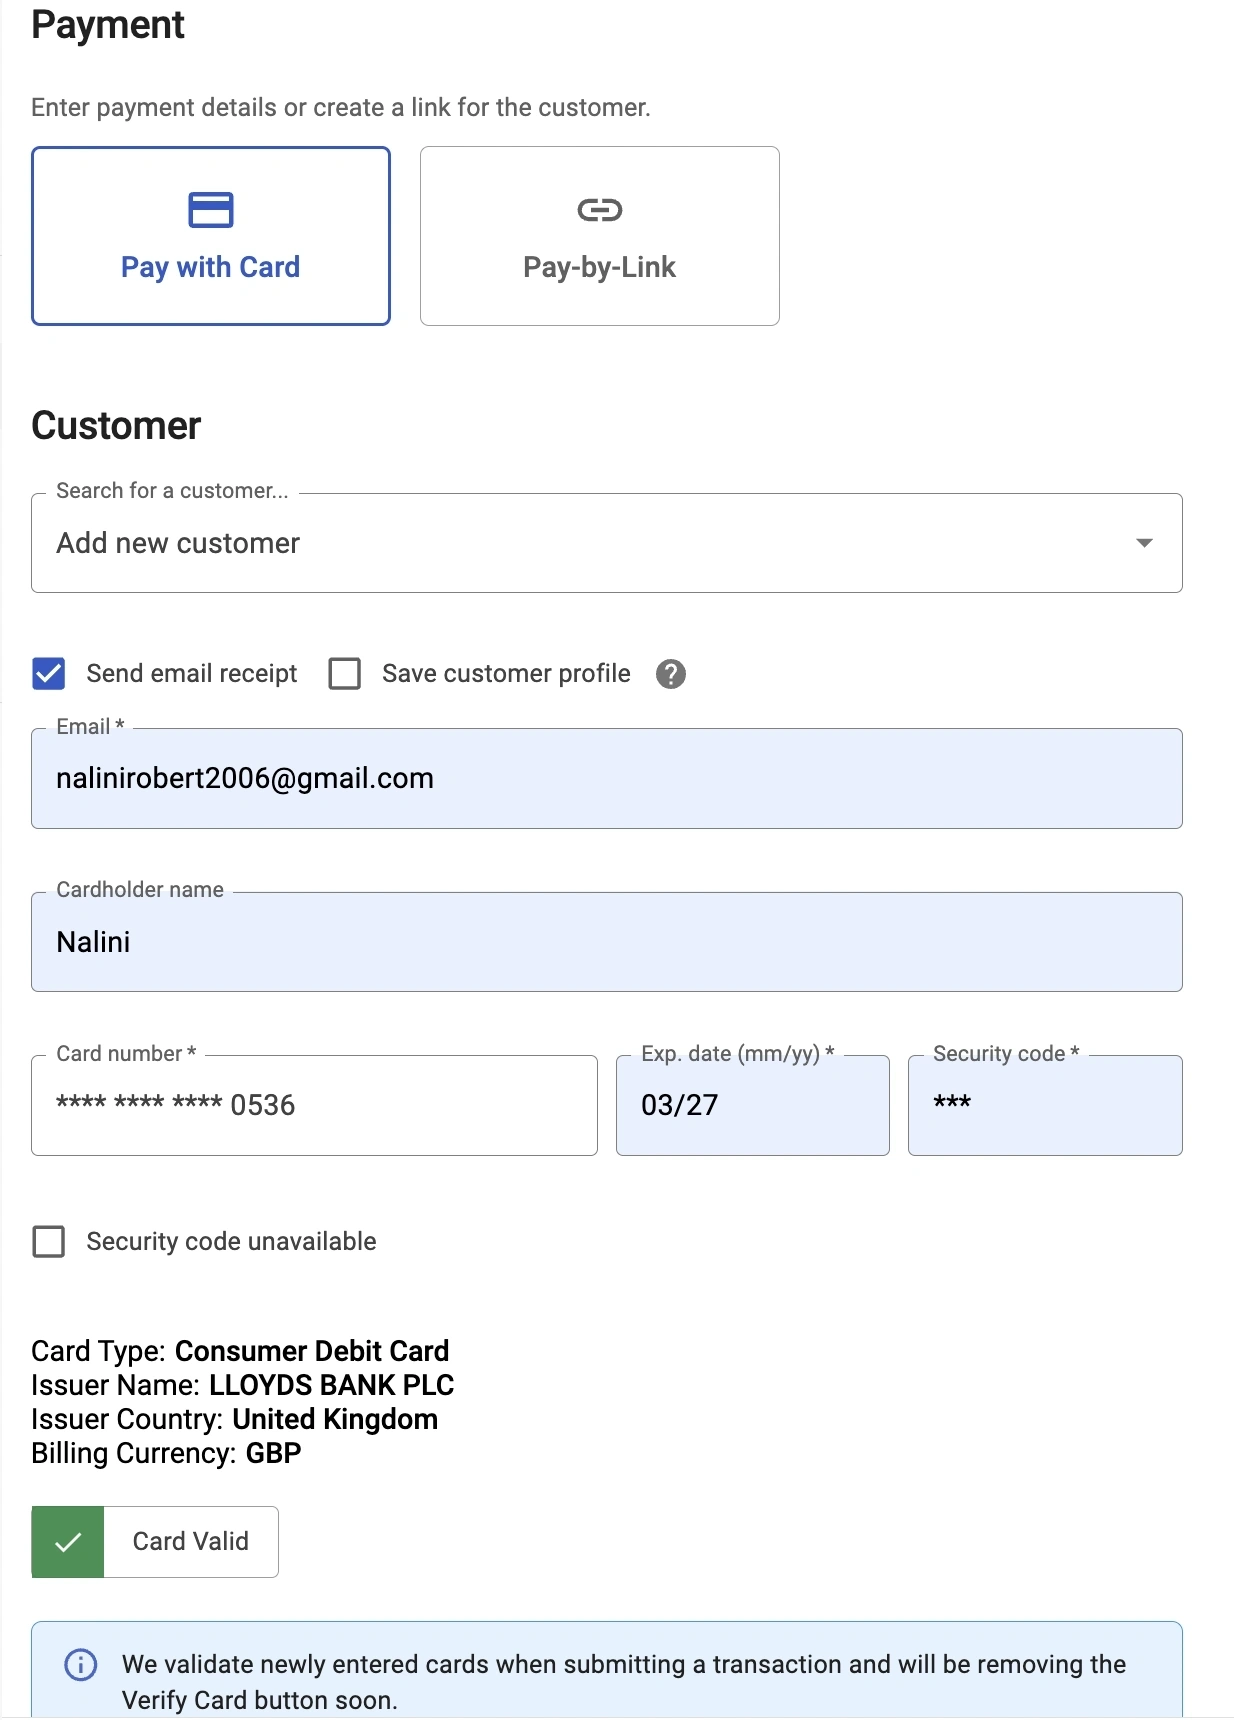Enable the Save customer profile checkbox
Viewport: 1234px width, 1720px height.
[345, 674]
